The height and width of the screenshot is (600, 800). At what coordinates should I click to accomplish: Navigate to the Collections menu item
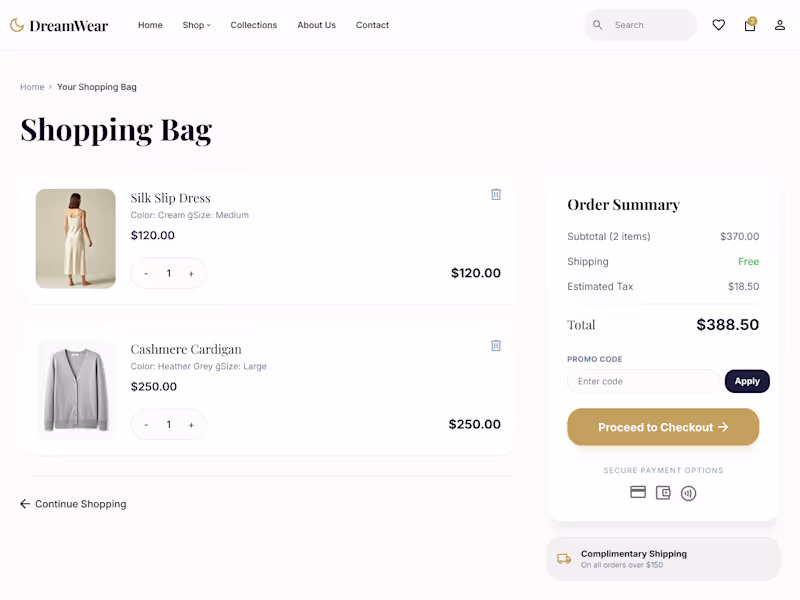[x=253, y=25]
